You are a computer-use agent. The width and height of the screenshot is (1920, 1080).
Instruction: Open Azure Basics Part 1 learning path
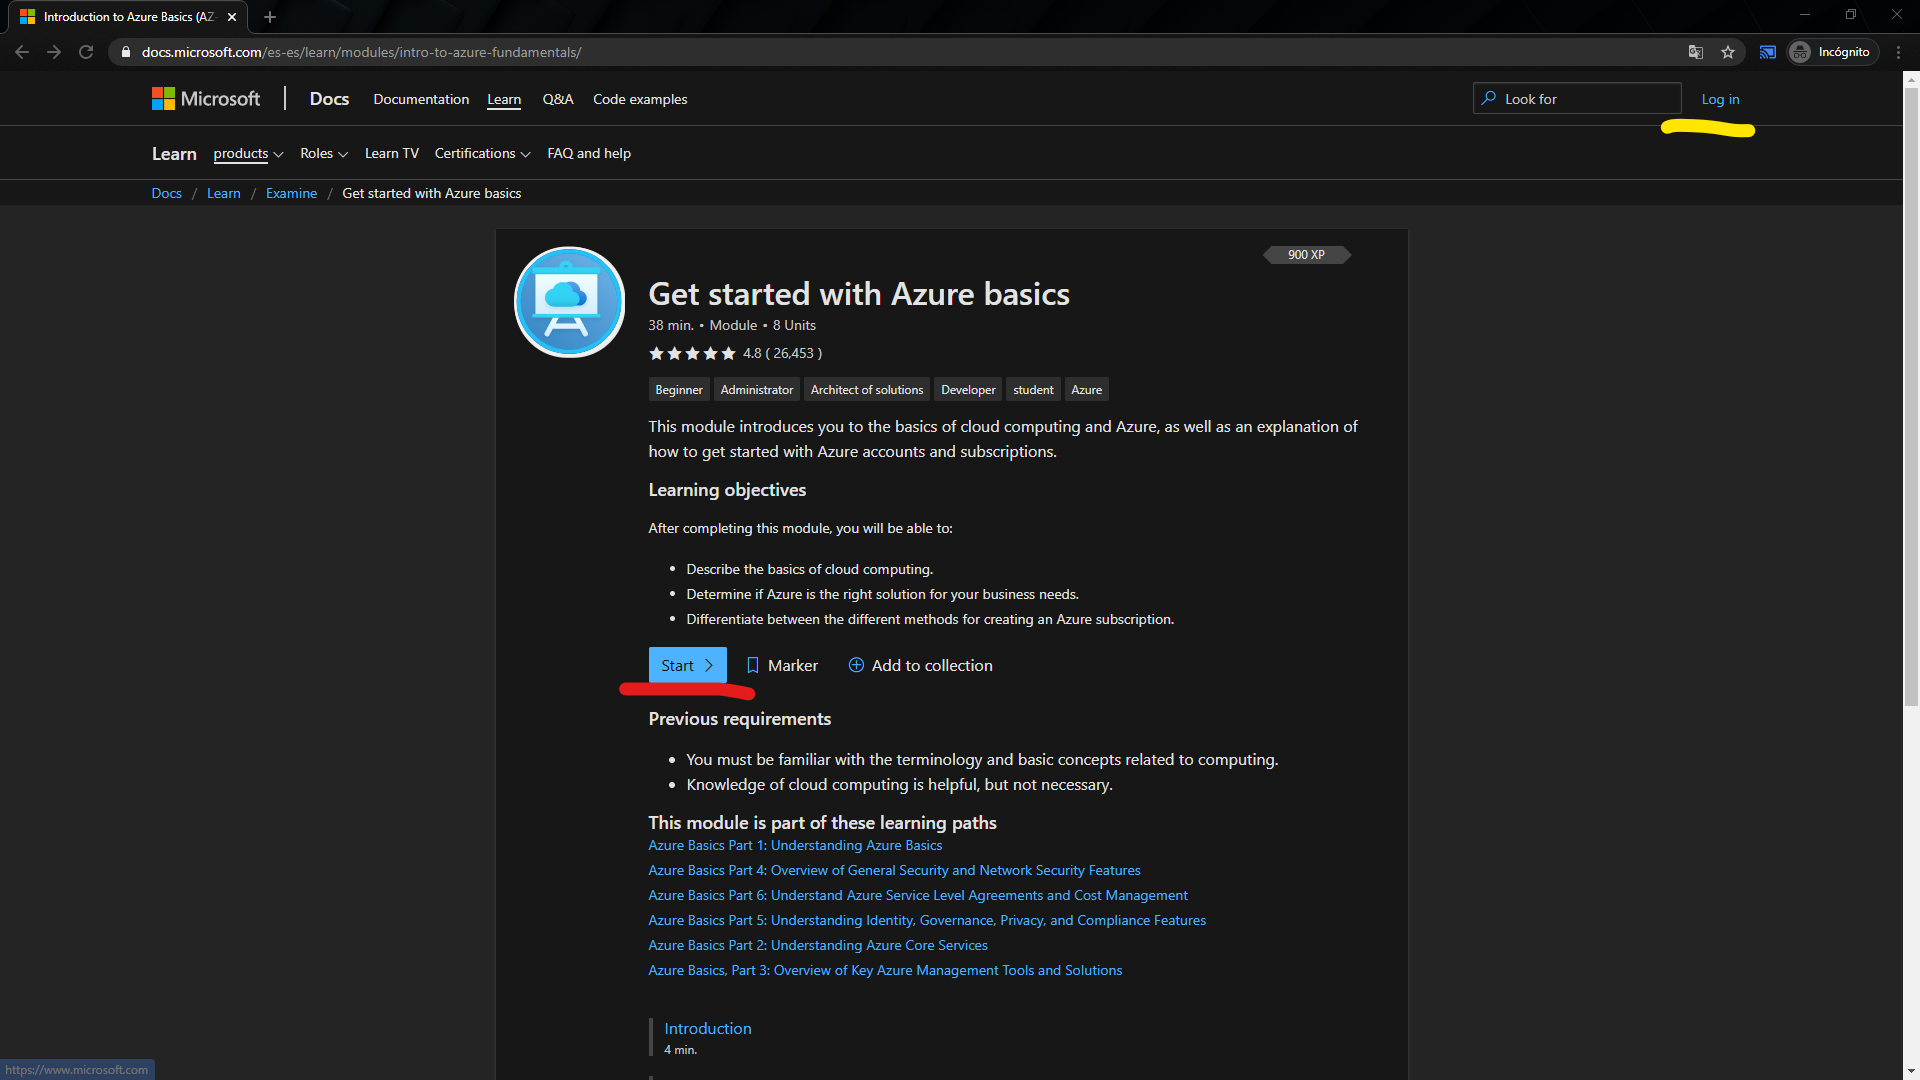(x=795, y=845)
